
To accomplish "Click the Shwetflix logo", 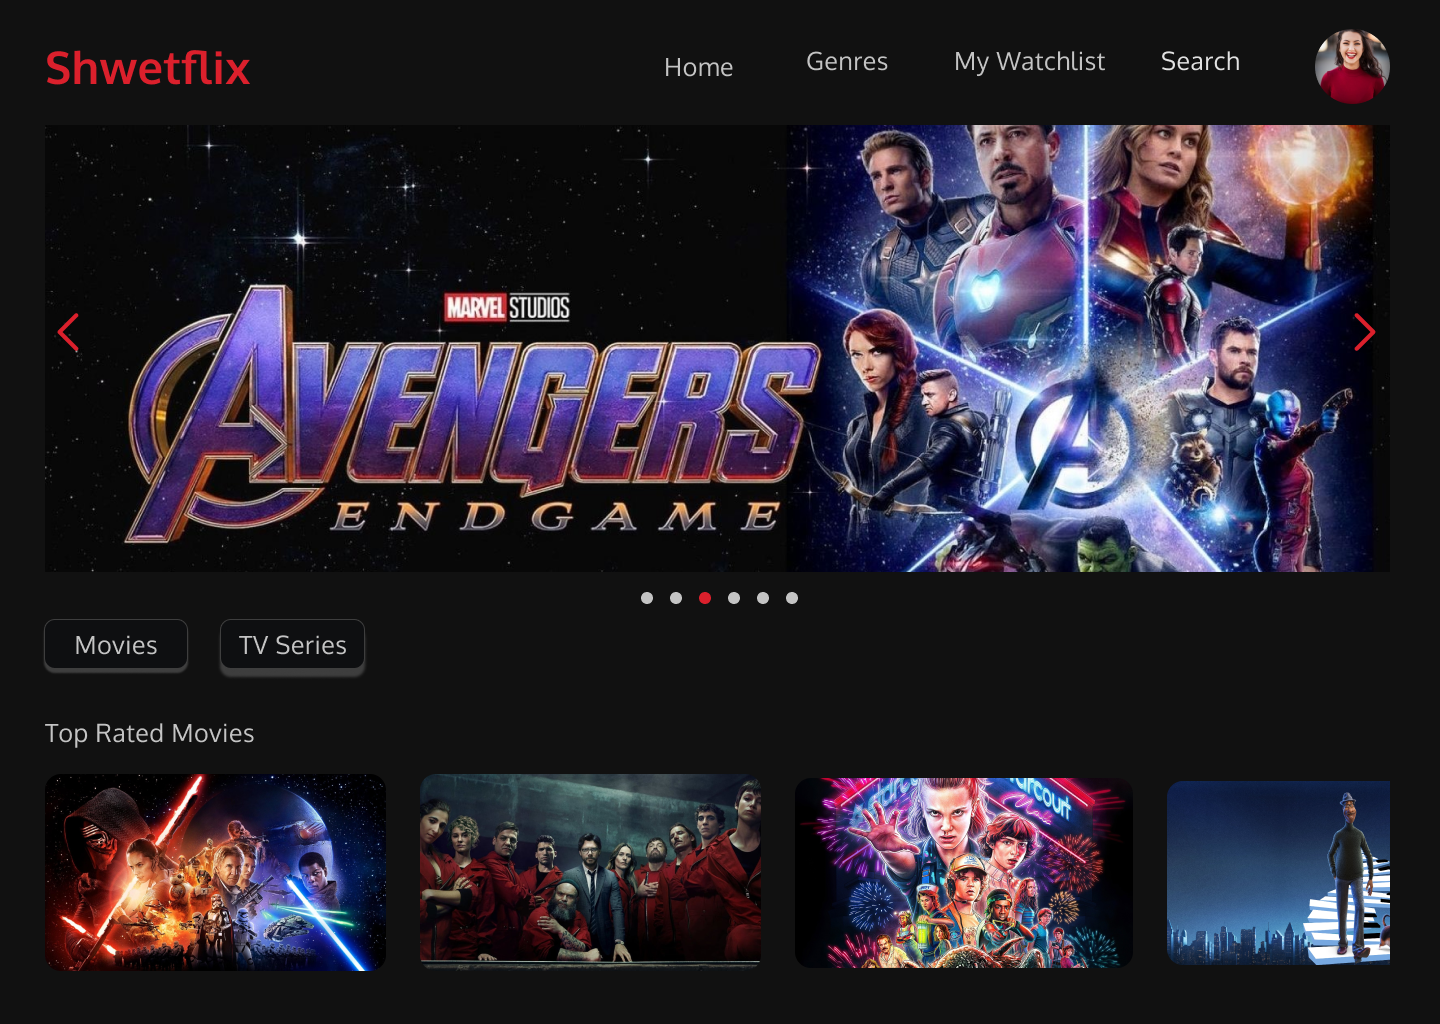I will pyautogui.click(x=148, y=68).
